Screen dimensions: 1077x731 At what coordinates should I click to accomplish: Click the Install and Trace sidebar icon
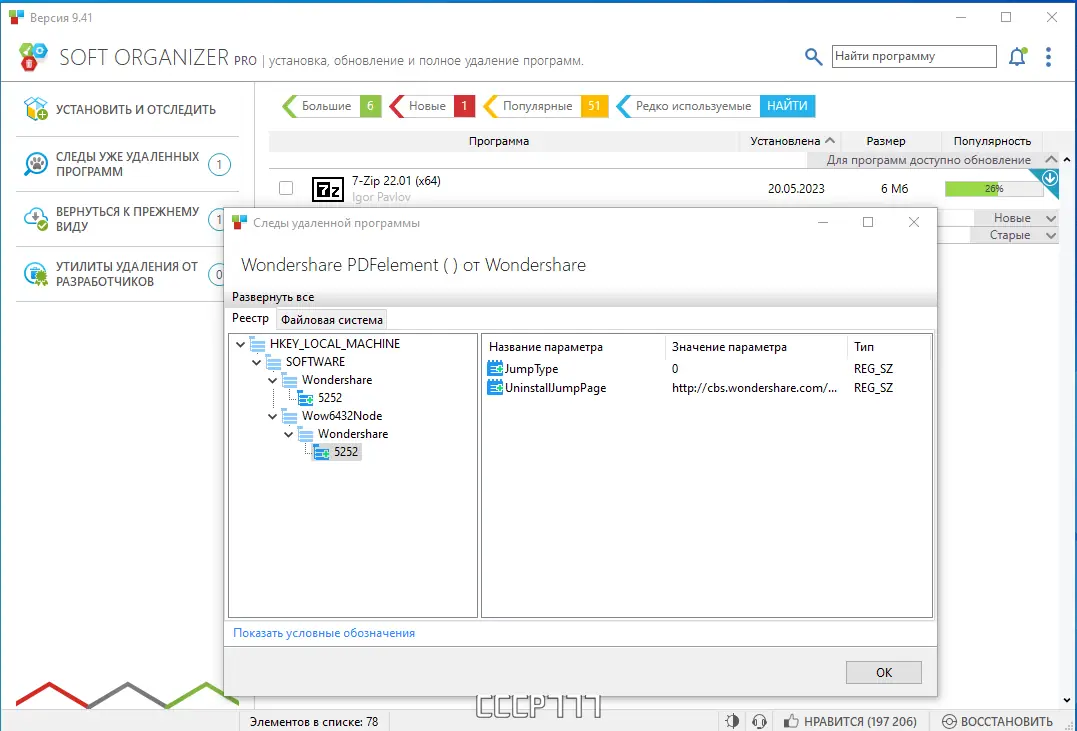click(x=36, y=109)
